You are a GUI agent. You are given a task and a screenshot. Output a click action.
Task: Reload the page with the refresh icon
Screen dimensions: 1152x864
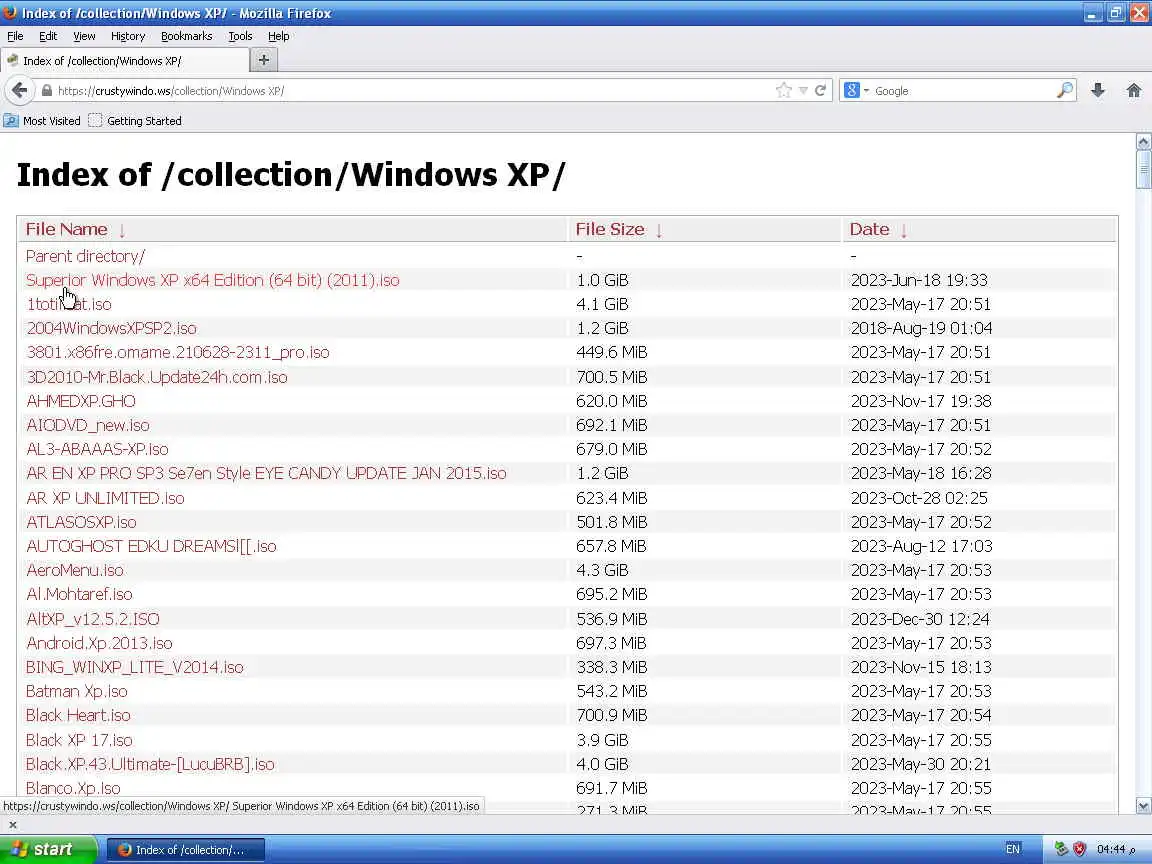coord(821,90)
